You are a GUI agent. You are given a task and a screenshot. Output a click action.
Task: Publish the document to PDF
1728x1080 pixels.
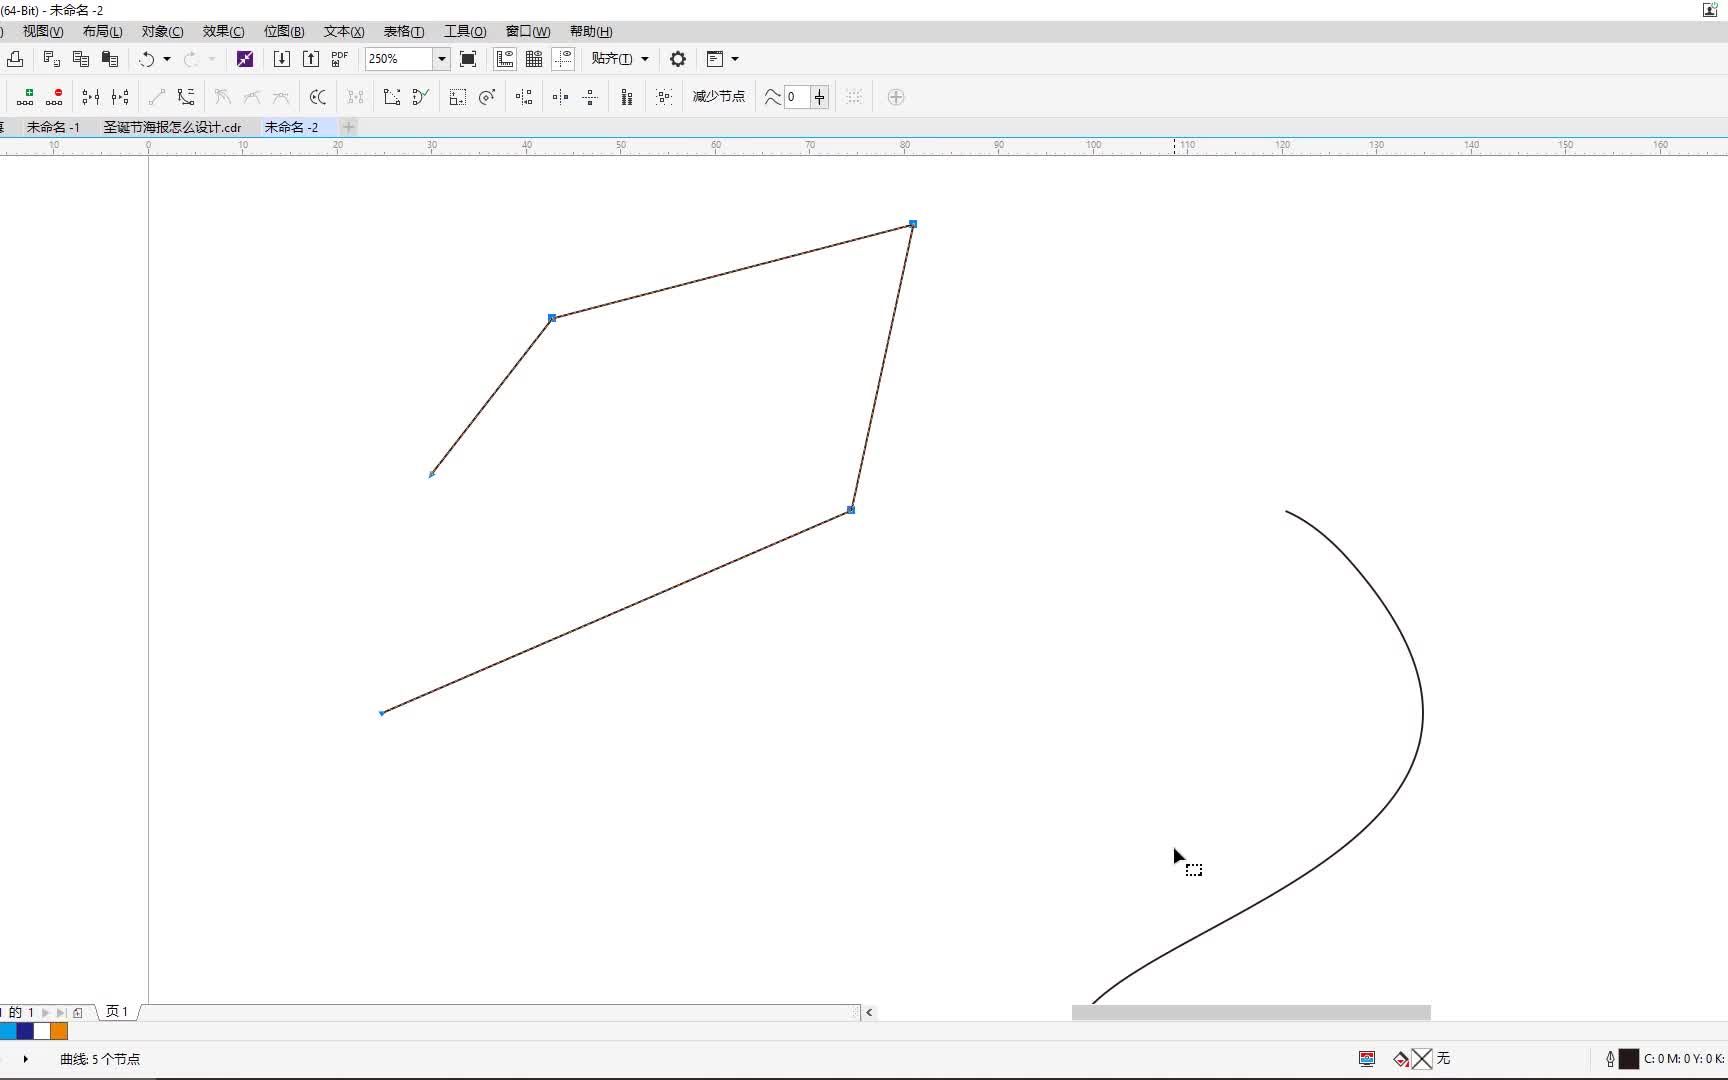pos(340,59)
